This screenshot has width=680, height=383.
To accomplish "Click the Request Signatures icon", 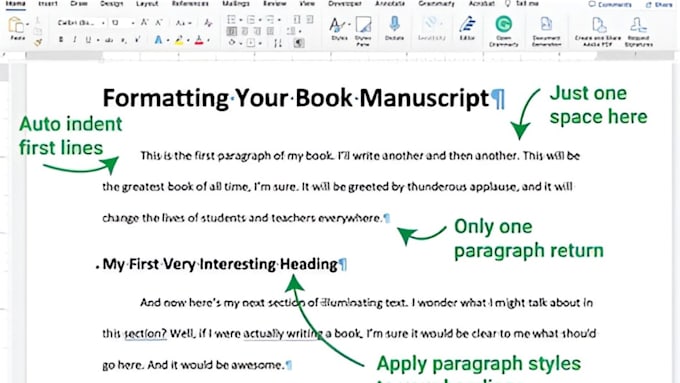I will click(638, 25).
